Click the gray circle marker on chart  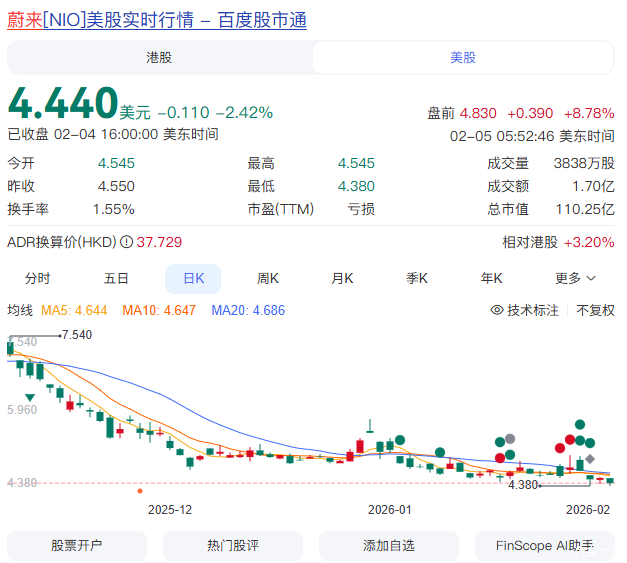tap(510, 438)
